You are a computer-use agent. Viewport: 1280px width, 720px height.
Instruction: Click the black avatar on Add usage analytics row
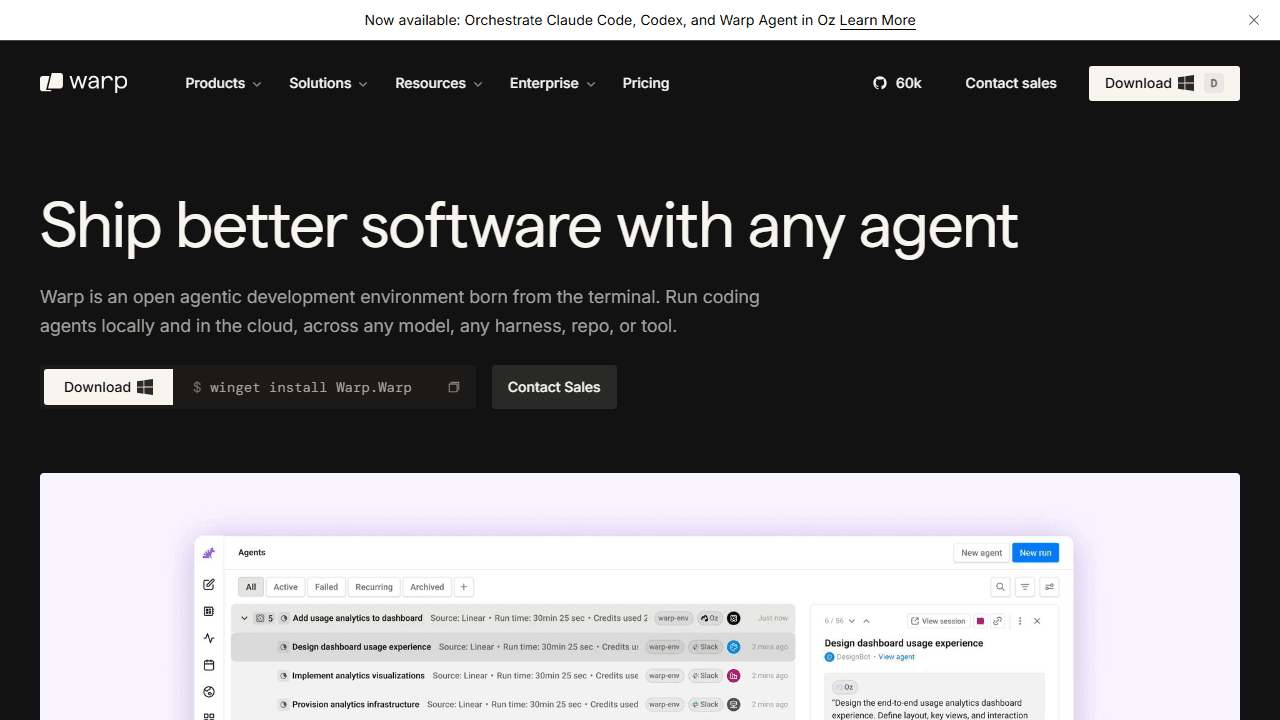[734, 618]
